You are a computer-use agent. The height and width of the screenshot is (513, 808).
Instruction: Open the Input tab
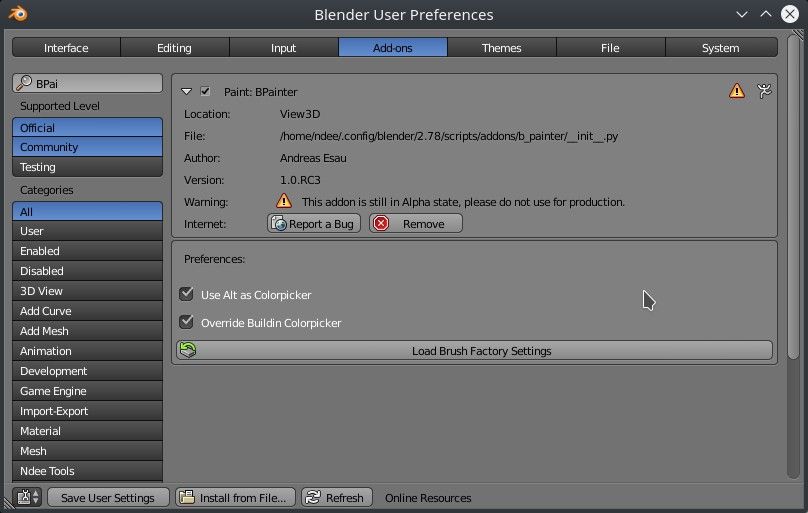pos(283,48)
